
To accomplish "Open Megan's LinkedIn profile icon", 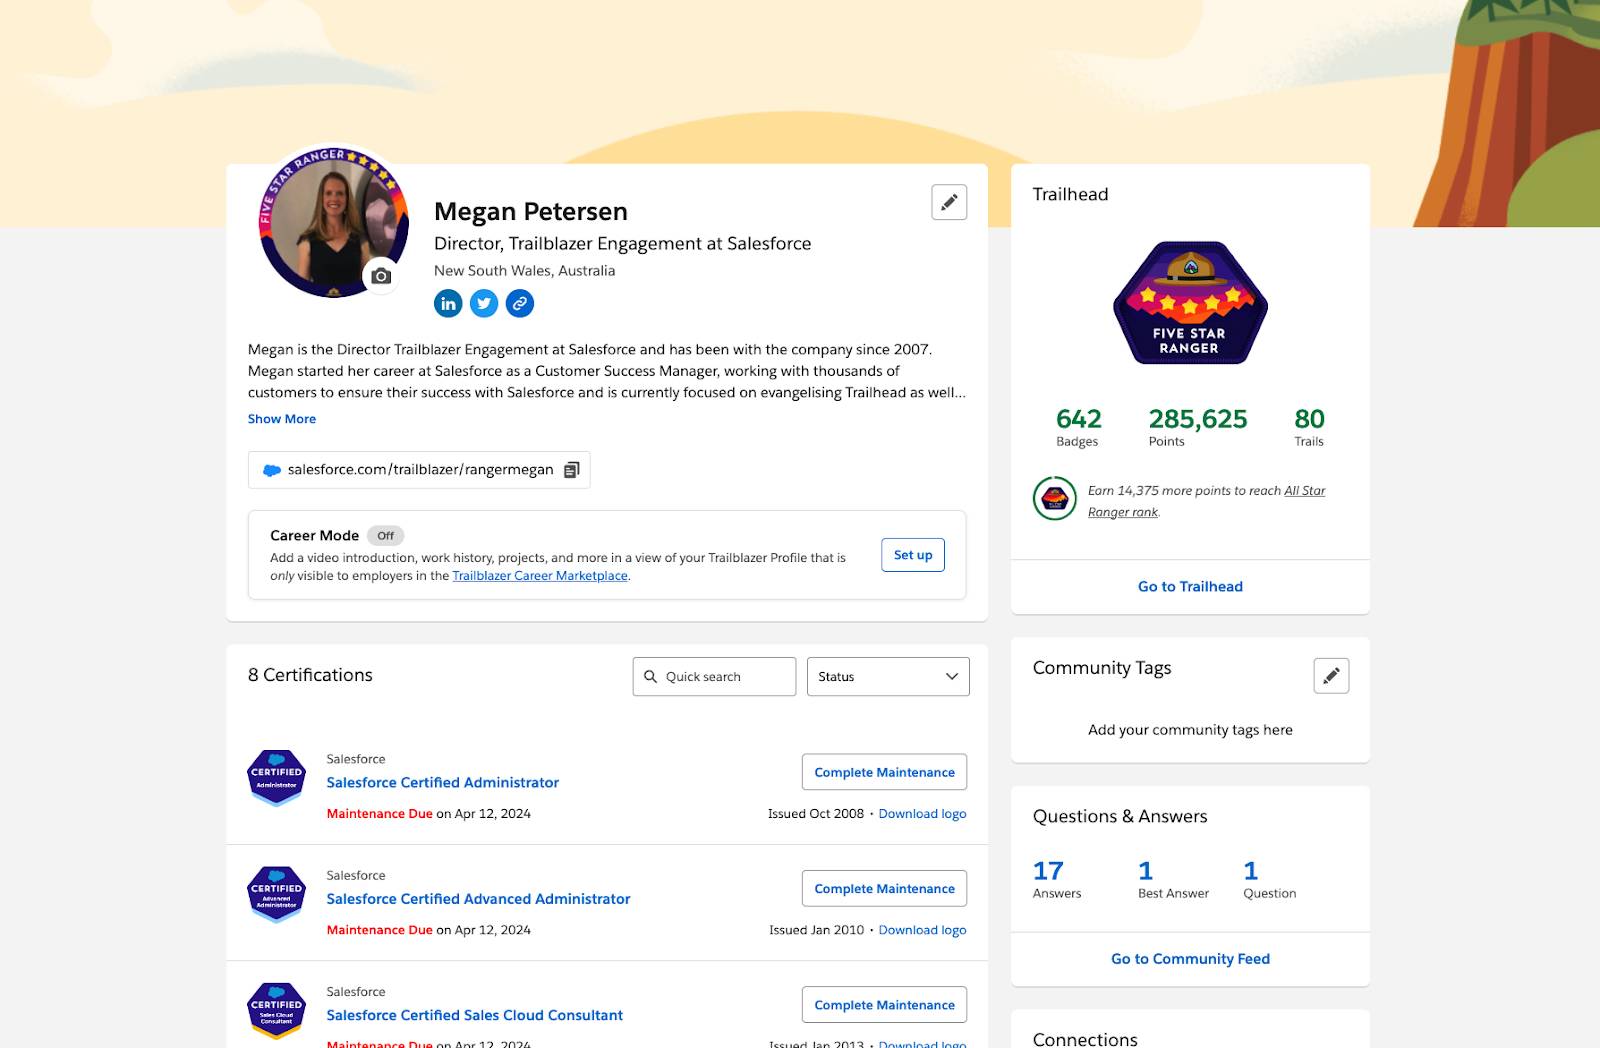I will pyautogui.click(x=448, y=303).
